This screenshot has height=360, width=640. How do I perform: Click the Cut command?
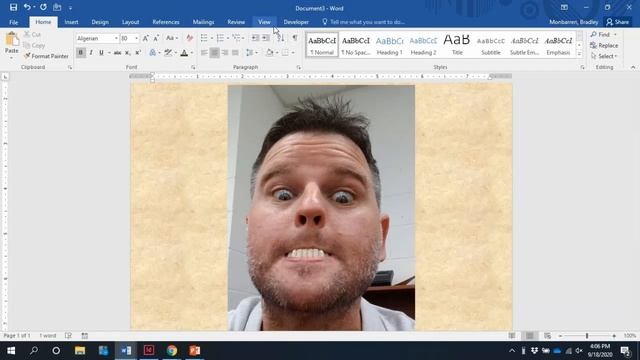coord(32,35)
